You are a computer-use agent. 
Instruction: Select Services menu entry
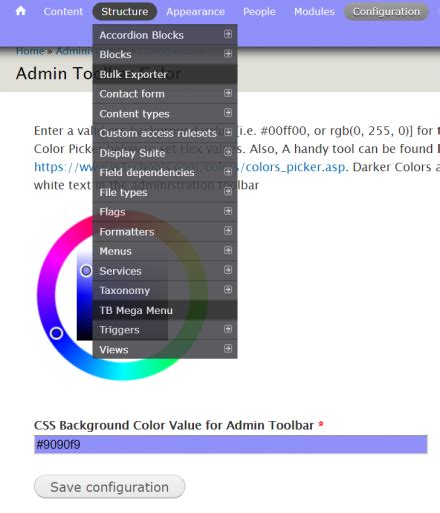click(165, 271)
